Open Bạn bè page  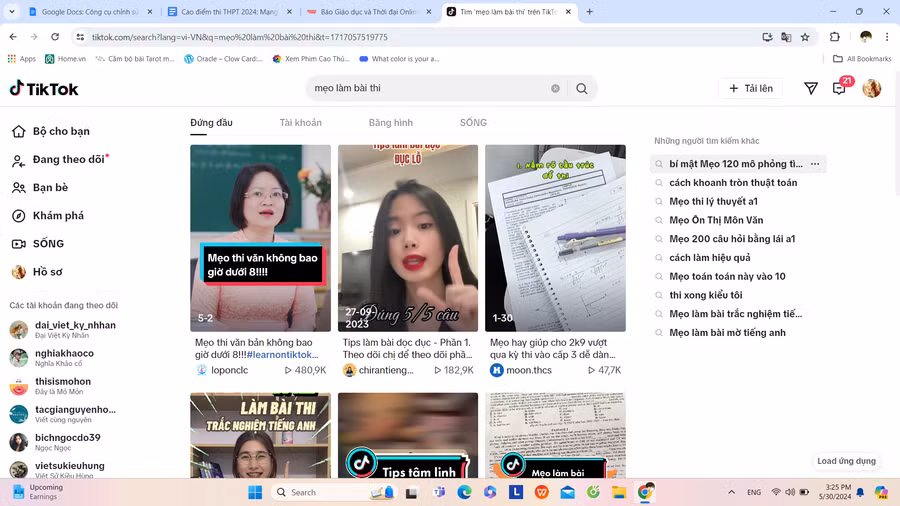[x=40, y=188]
